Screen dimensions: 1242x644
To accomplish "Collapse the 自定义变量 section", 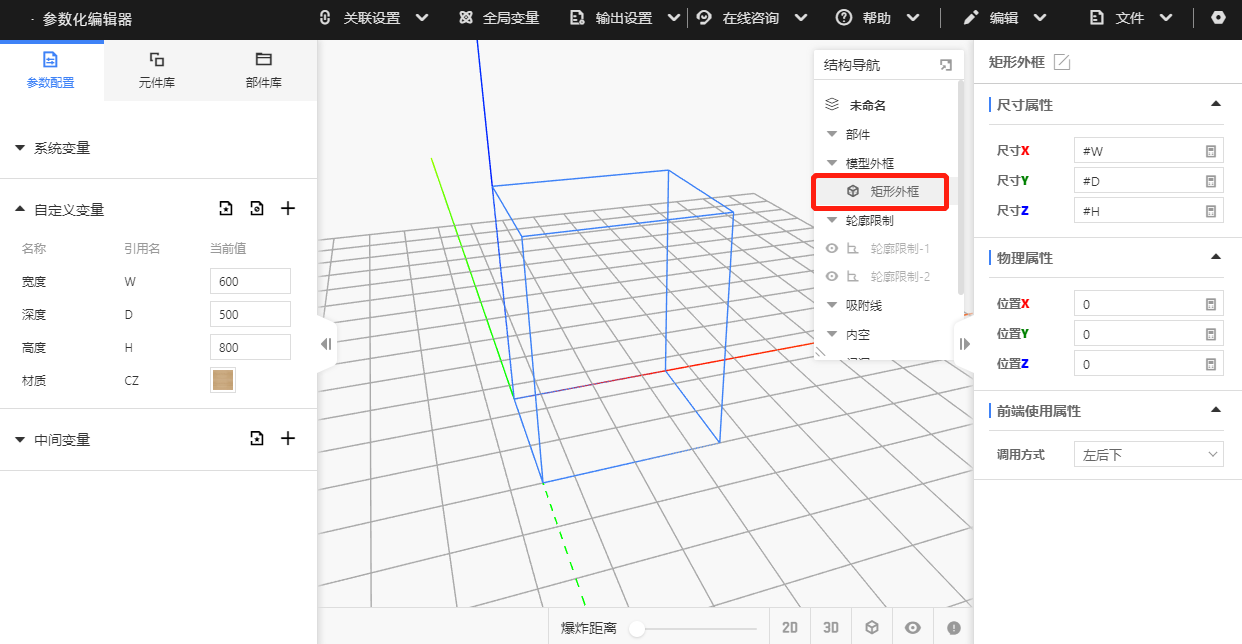I will [21, 209].
